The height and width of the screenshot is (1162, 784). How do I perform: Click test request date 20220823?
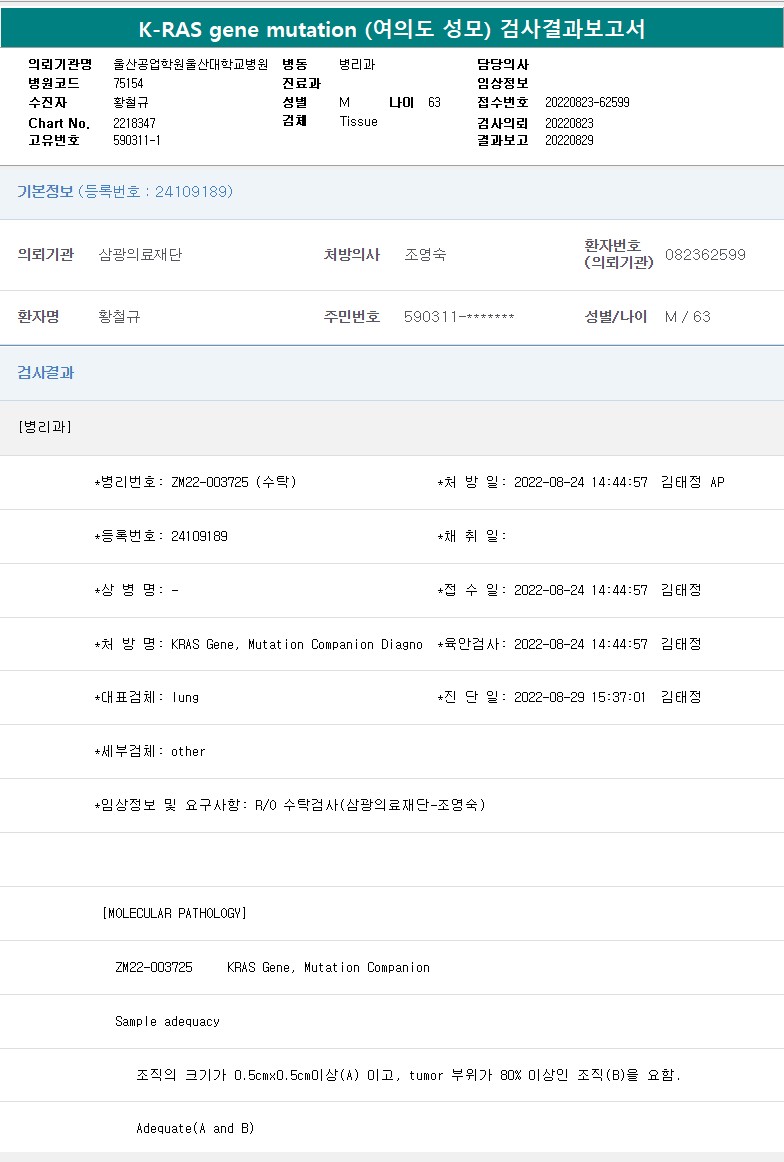click(x=569, y=123)
